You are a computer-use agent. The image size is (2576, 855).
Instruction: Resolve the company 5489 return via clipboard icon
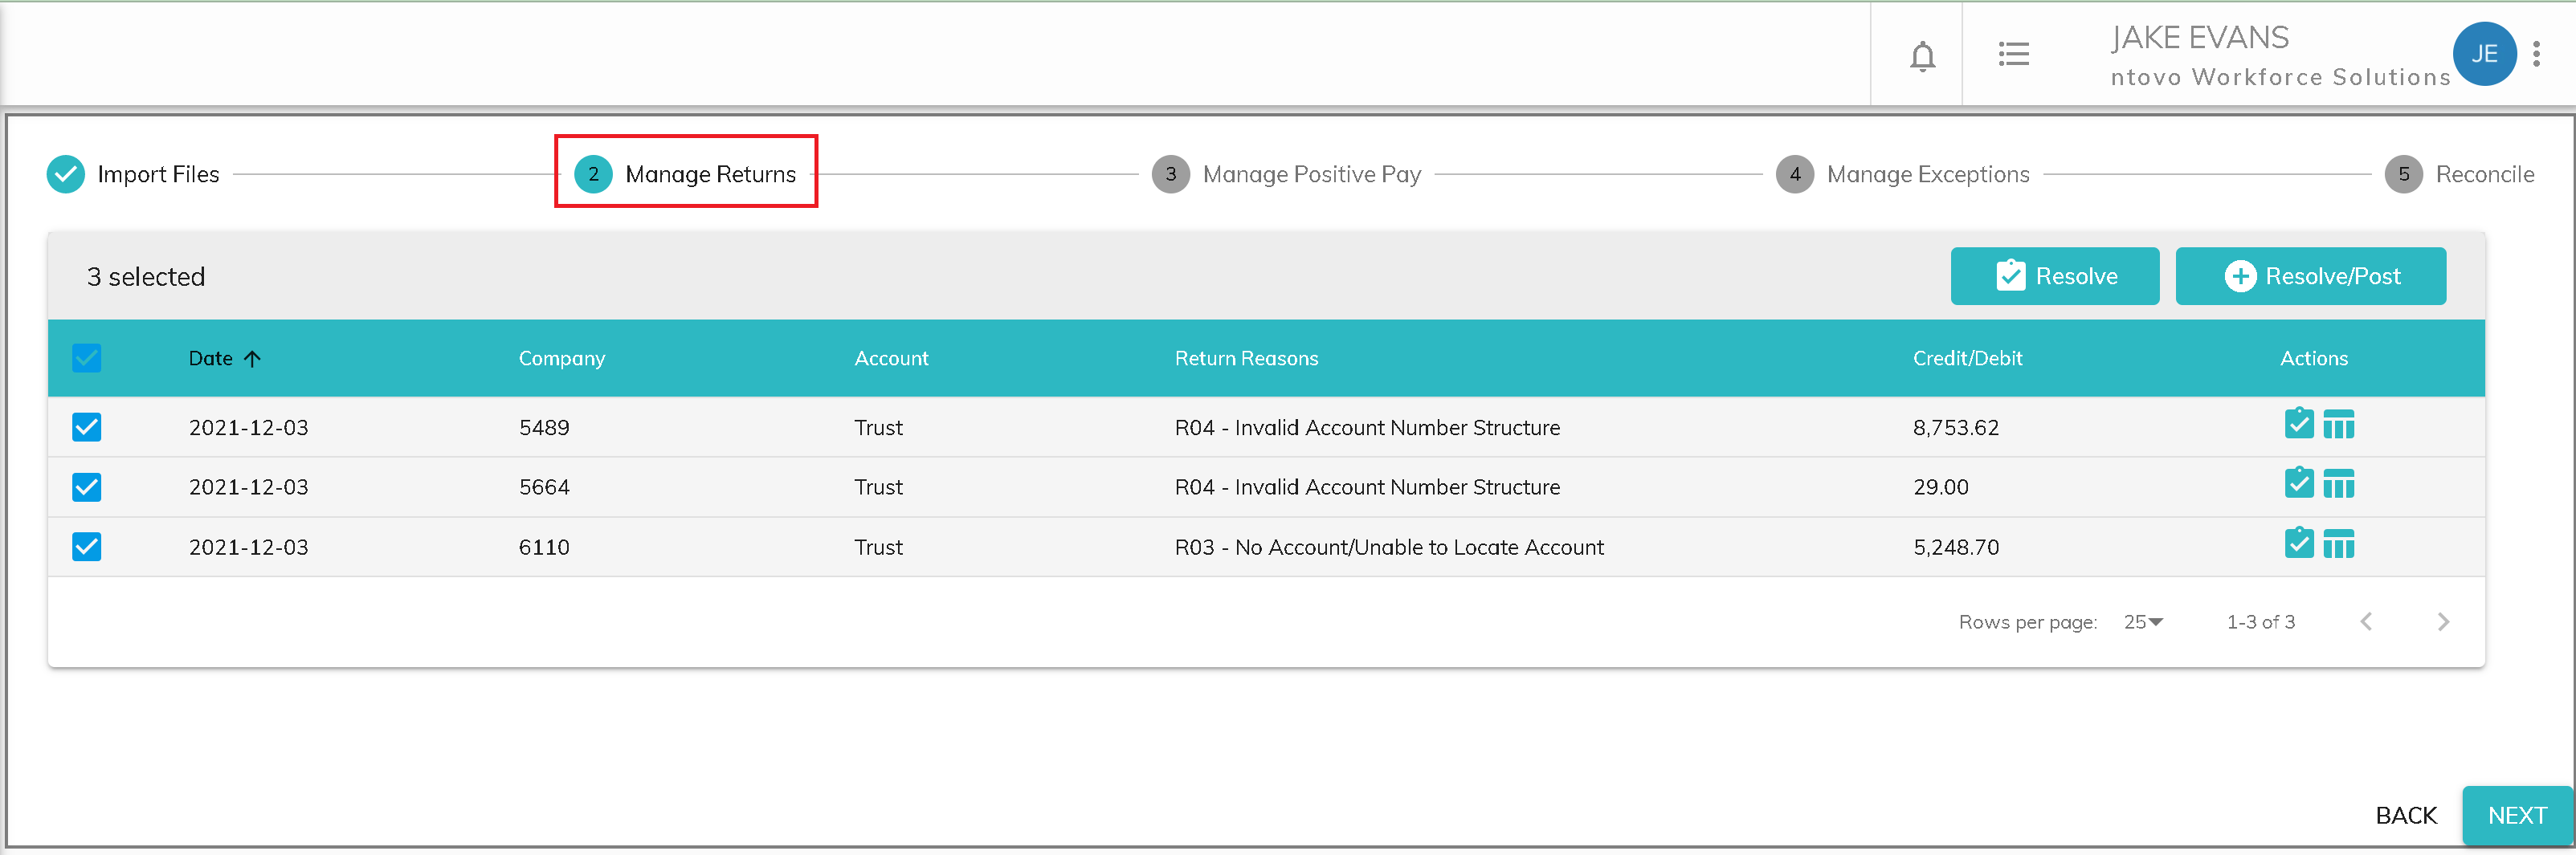click(2298, 424)
